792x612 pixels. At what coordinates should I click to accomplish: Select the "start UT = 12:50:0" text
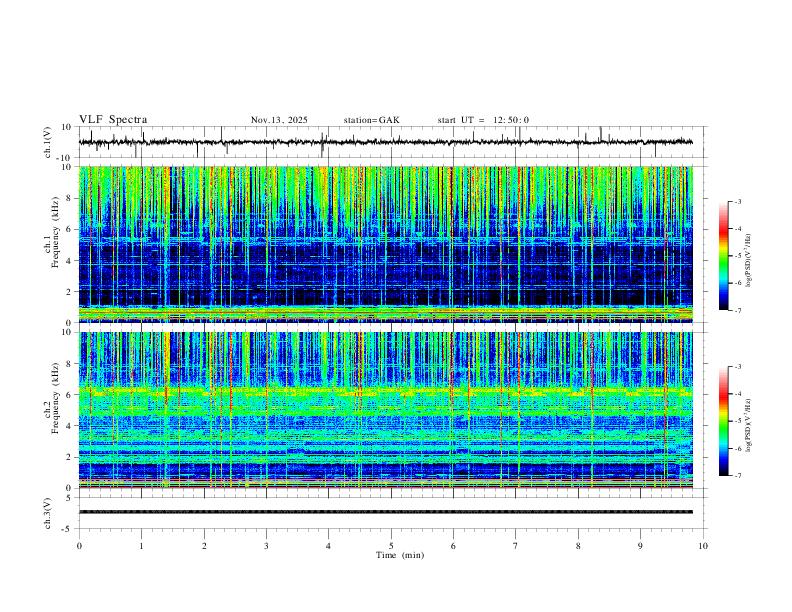pyautogui.click(x=483, y=120)
